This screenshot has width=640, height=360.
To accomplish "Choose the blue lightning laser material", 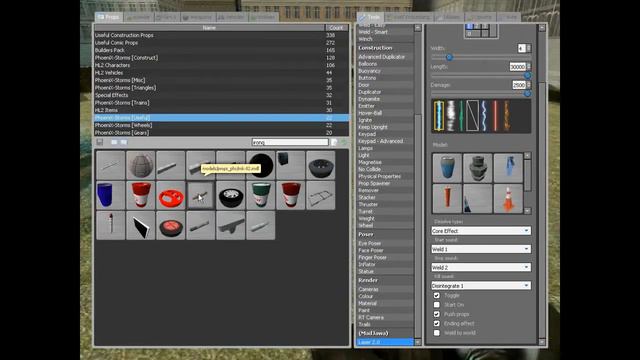I will [484, 116].
